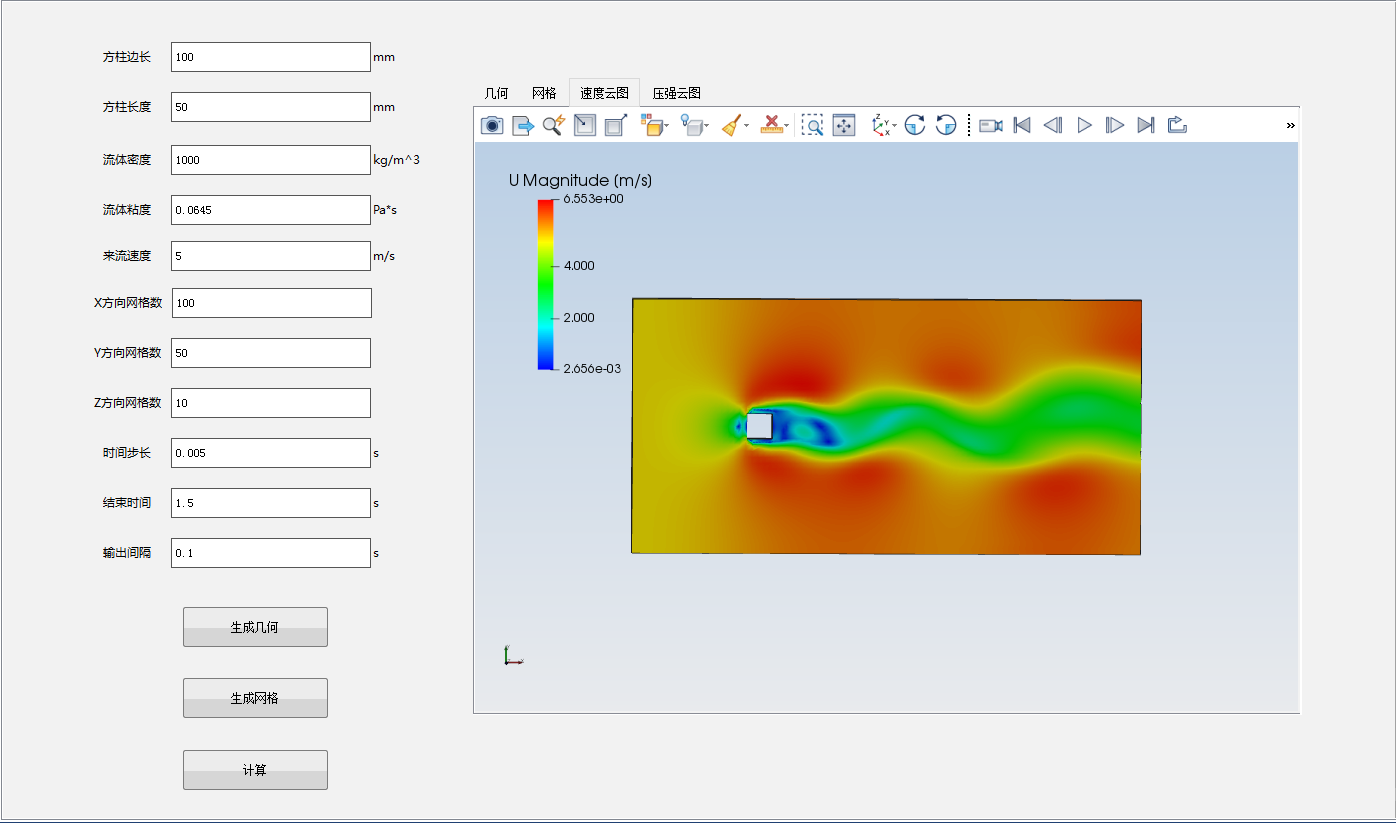
Task: Click the 输出间隔 input field
Action: [x=271, y=553]
